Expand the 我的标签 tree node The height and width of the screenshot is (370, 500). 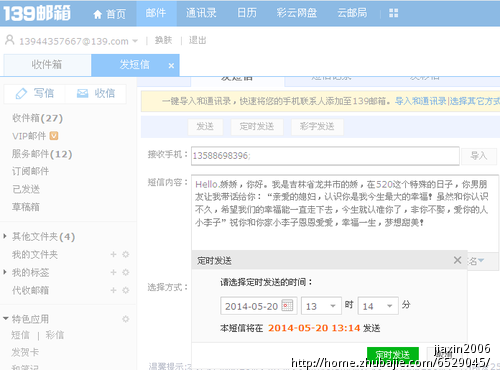click(5, 272)
